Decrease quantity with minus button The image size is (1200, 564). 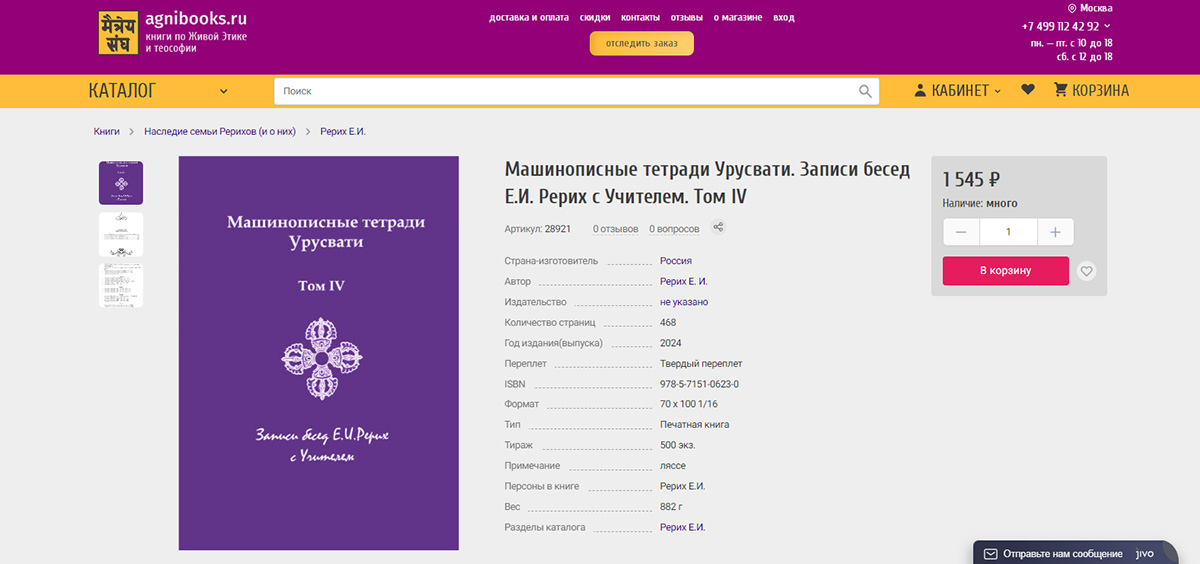click(961, 232)
